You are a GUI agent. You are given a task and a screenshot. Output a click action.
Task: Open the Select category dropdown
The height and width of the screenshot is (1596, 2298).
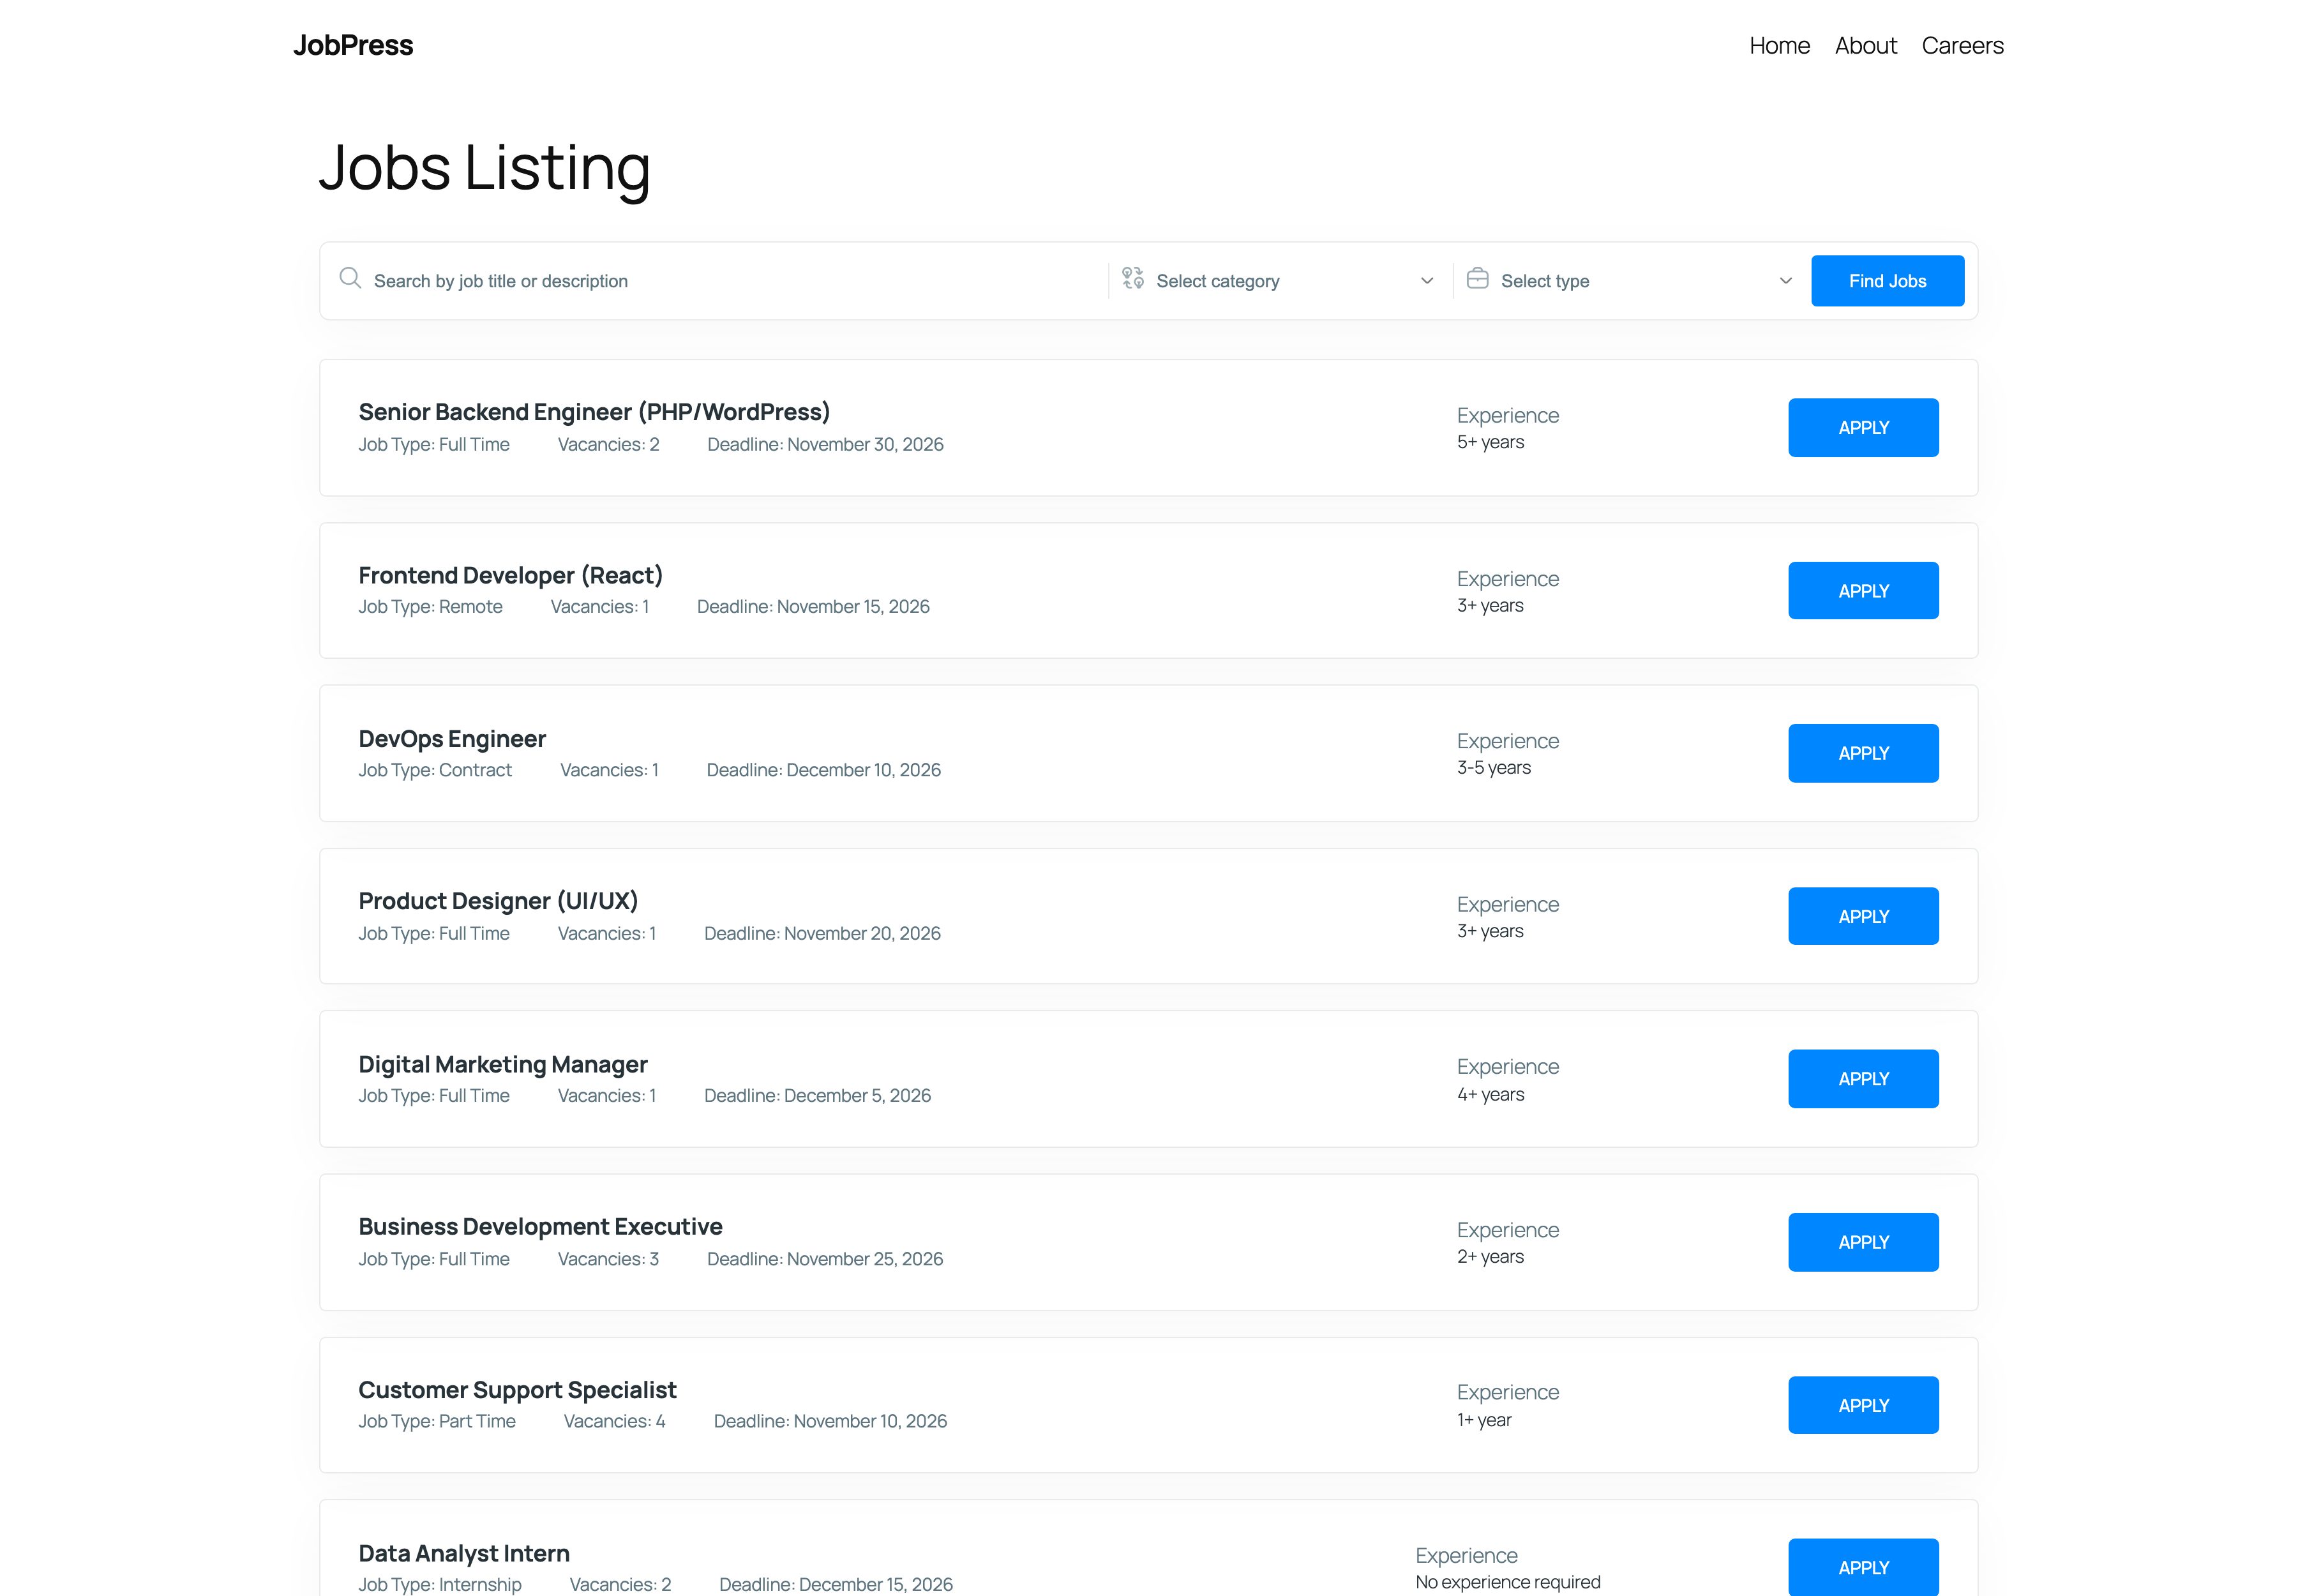pyautogui.click(x=1280, y=281)
